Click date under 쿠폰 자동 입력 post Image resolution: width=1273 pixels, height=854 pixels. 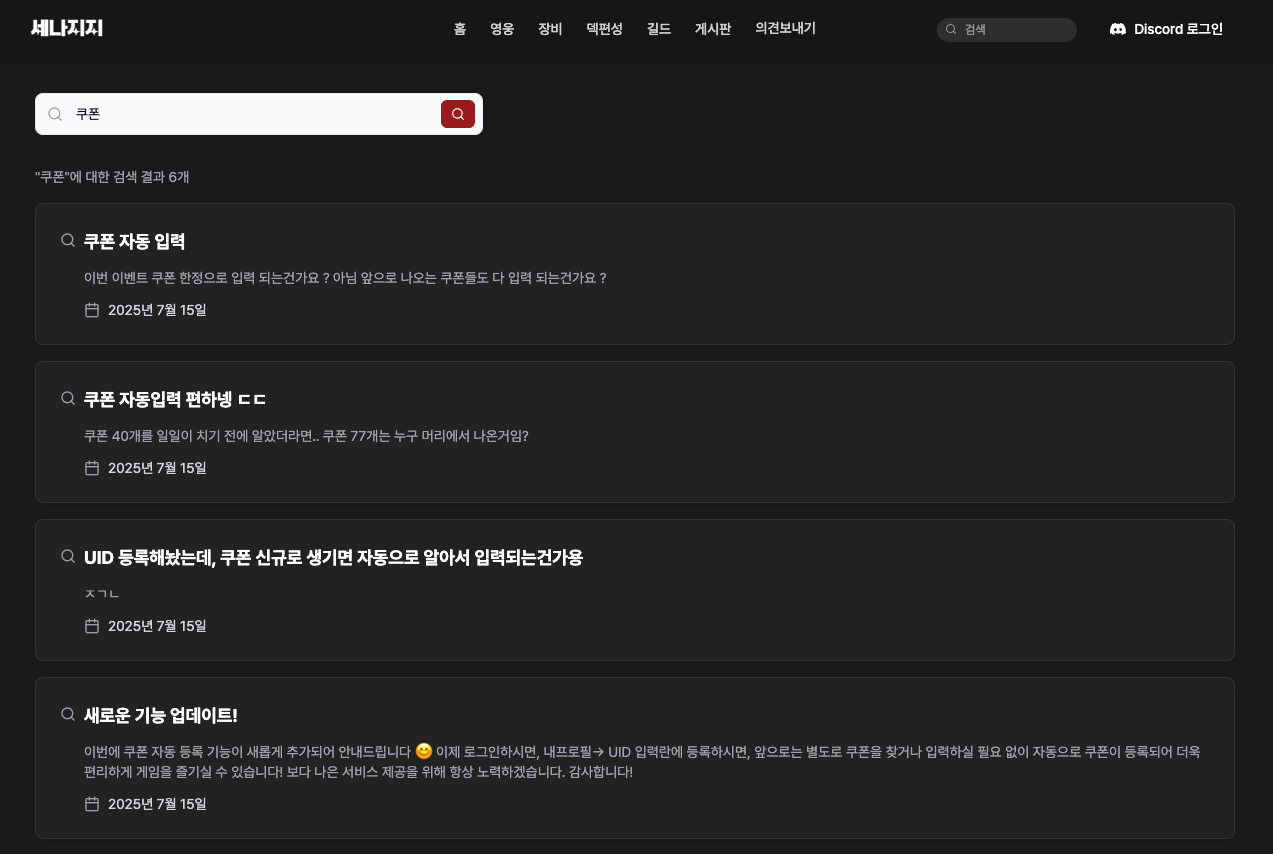pos(157,310)
